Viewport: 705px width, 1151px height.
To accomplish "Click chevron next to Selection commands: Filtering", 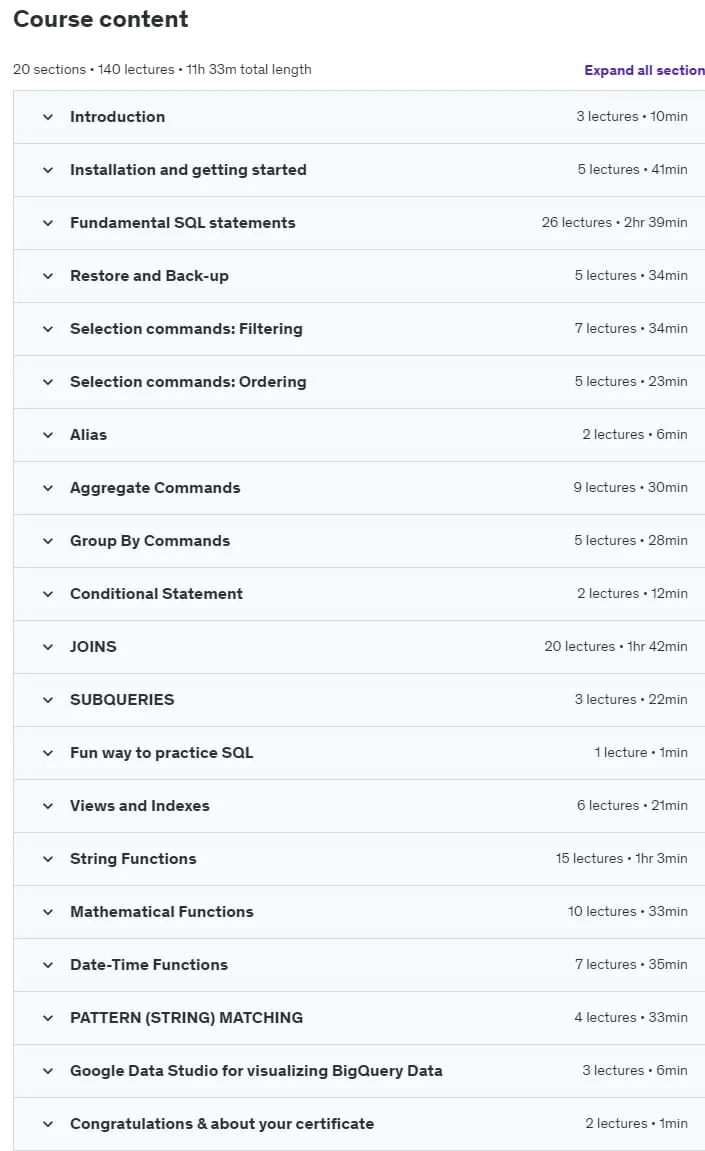I will click(x=48, y=329).
